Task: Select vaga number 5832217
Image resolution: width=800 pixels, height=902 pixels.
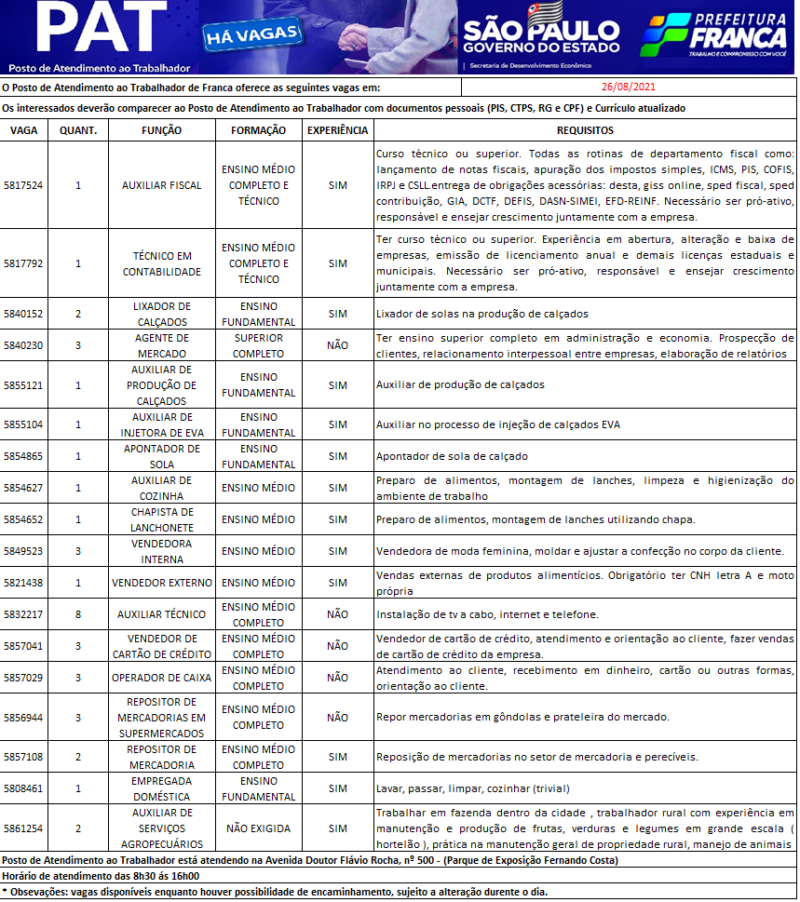Action: pos(23,614)
